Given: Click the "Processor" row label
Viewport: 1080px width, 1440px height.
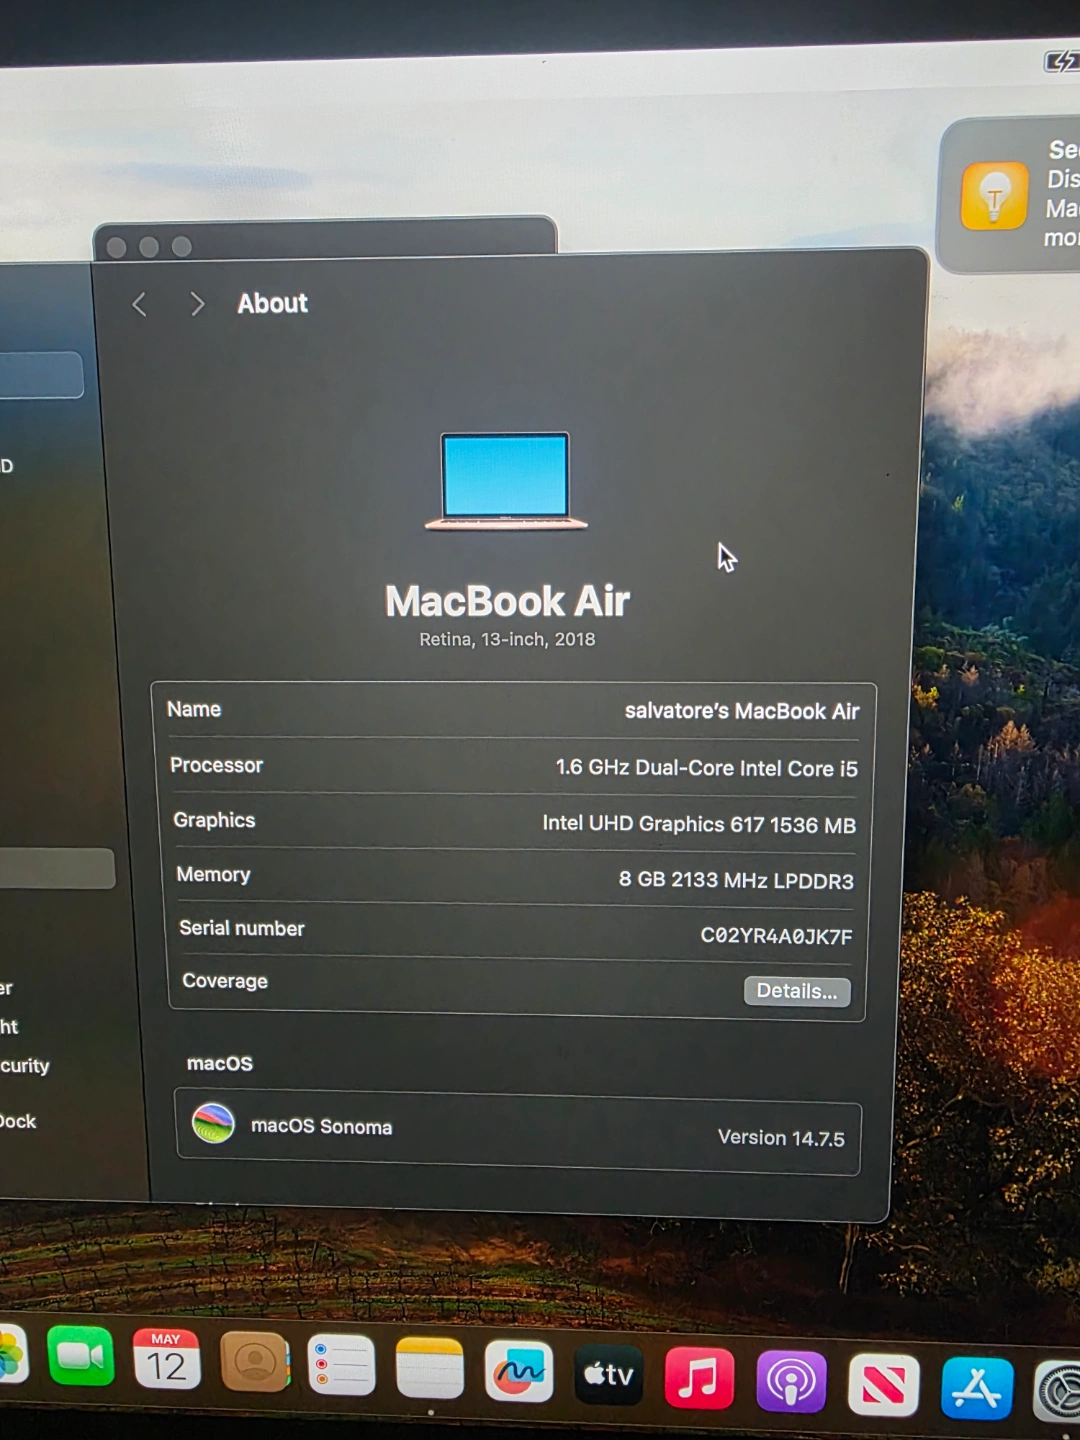Looking at the screenshot, I should tap(216, 765).
